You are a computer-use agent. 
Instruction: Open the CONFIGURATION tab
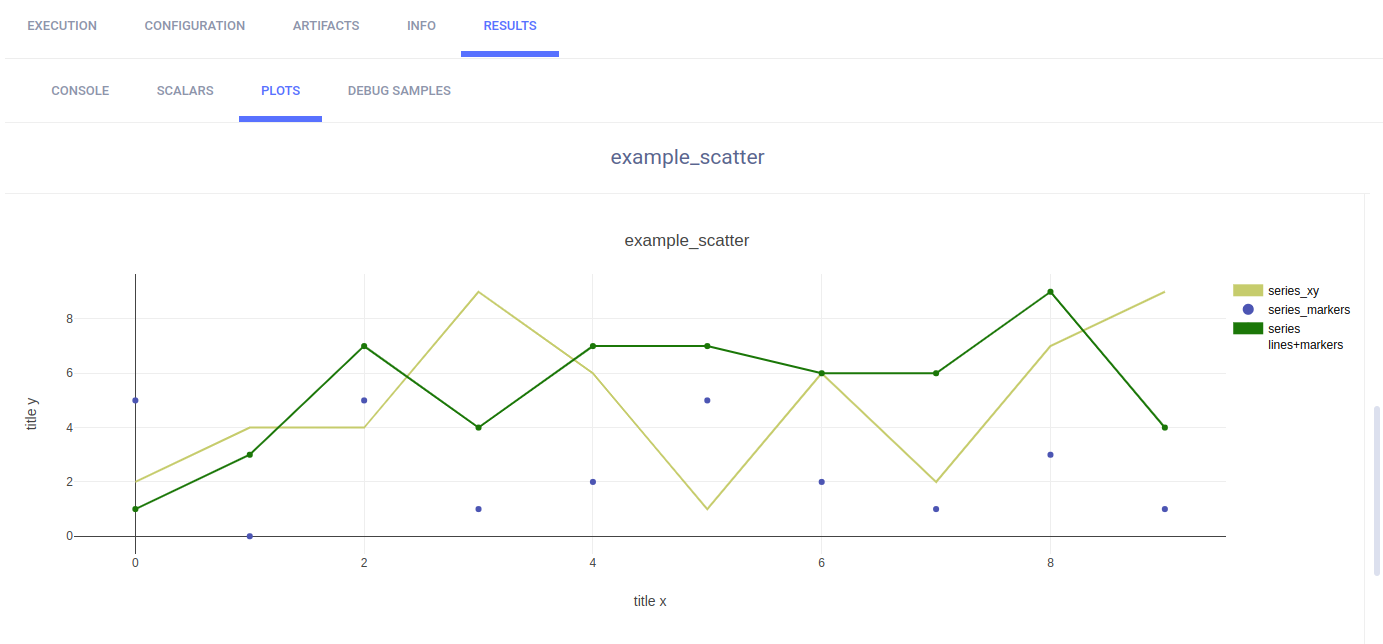(x=195, y=26)
